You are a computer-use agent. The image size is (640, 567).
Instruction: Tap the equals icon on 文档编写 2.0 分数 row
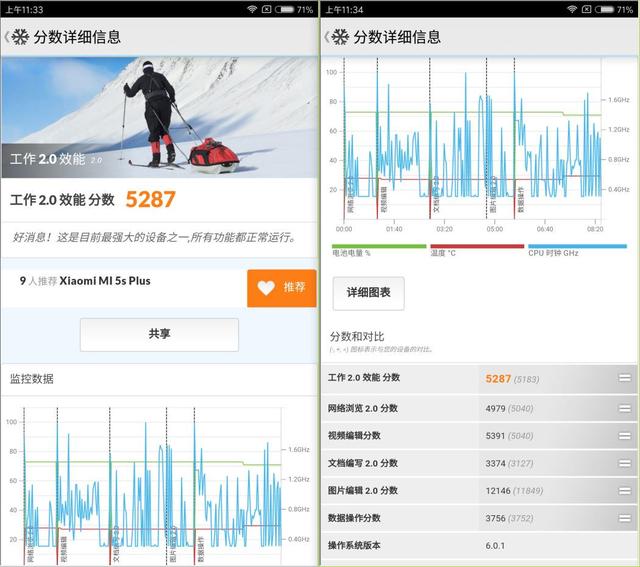(624, 463)
